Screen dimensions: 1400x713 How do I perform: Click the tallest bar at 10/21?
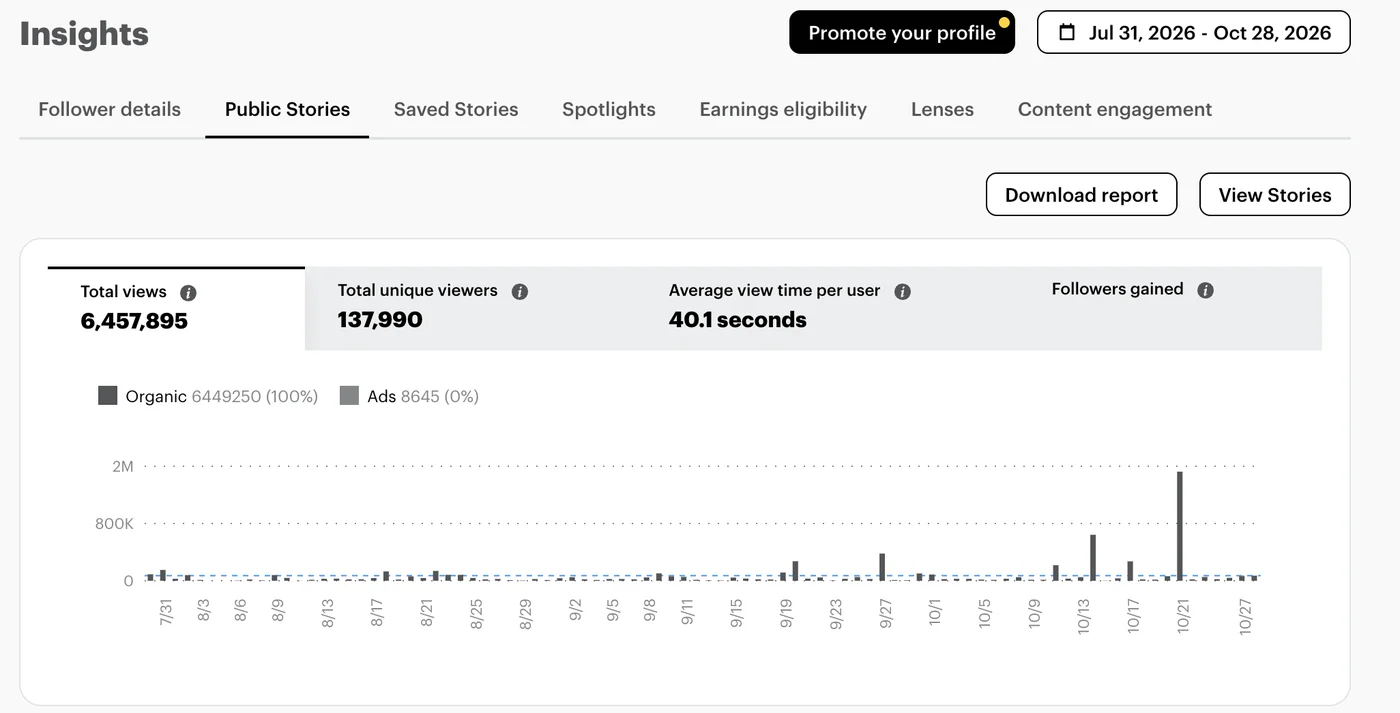coord(1180,525)
